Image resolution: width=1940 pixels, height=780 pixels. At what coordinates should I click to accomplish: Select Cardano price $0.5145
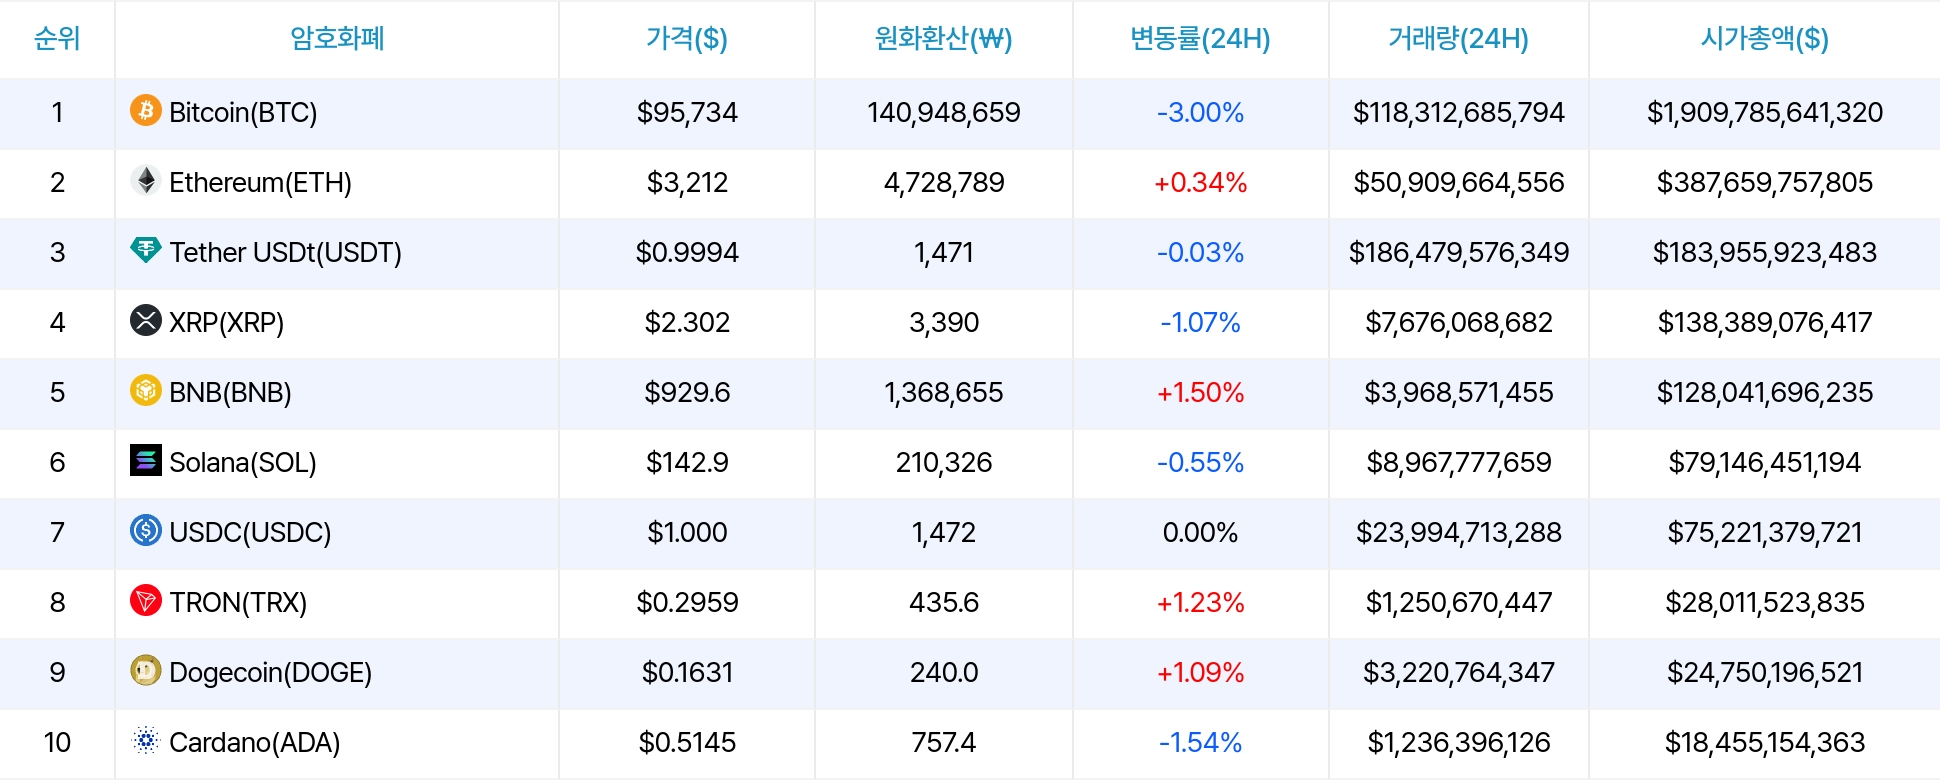pyautogui.click(x=687, y=742)
